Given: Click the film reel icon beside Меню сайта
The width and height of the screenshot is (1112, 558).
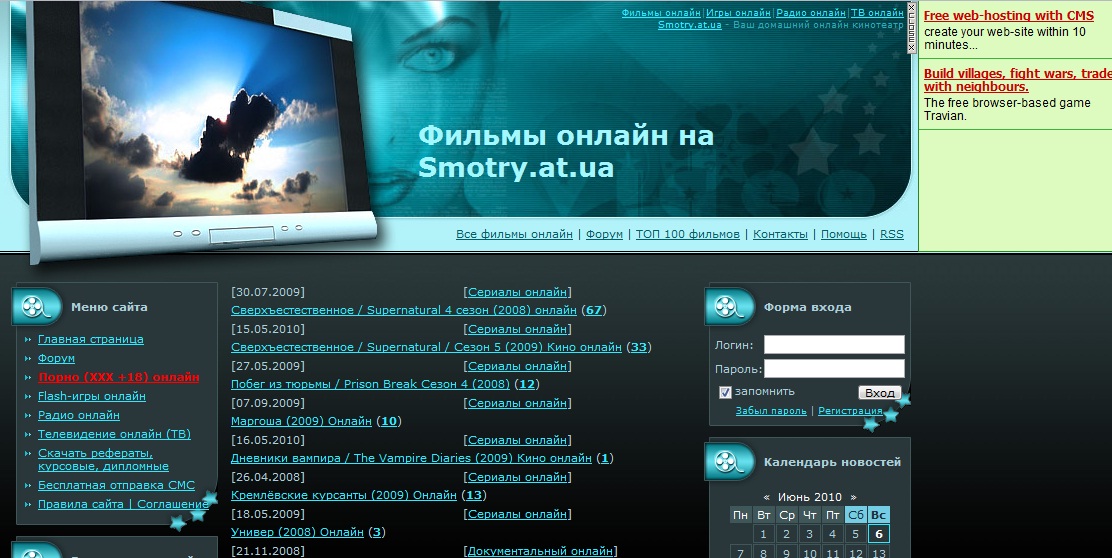Looking at the screenshot, I should [x=36, y=306].
